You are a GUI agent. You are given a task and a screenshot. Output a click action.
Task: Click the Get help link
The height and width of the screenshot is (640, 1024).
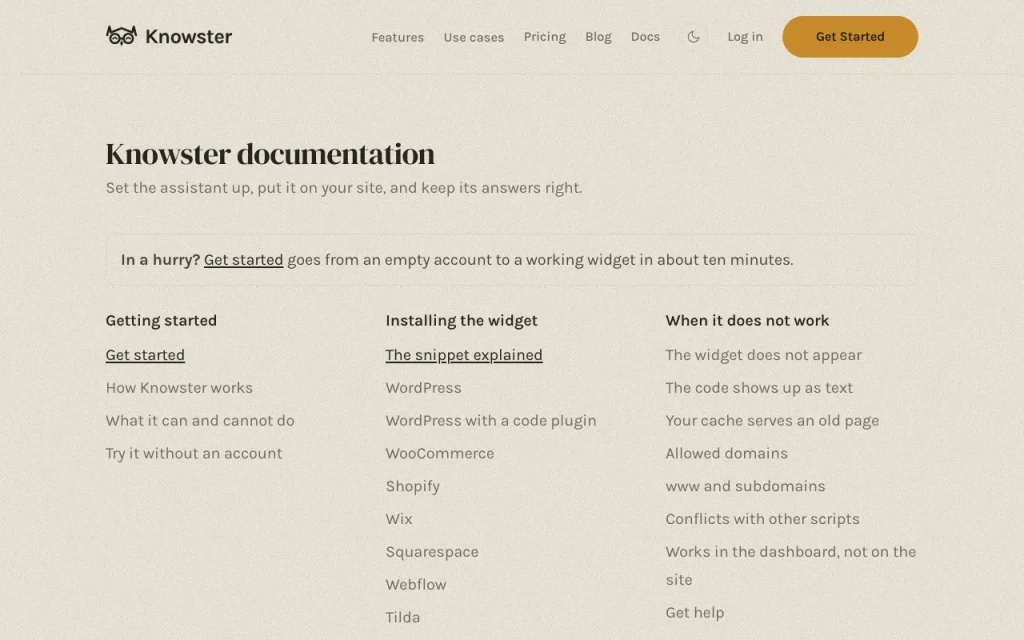[x=695, y=613]
